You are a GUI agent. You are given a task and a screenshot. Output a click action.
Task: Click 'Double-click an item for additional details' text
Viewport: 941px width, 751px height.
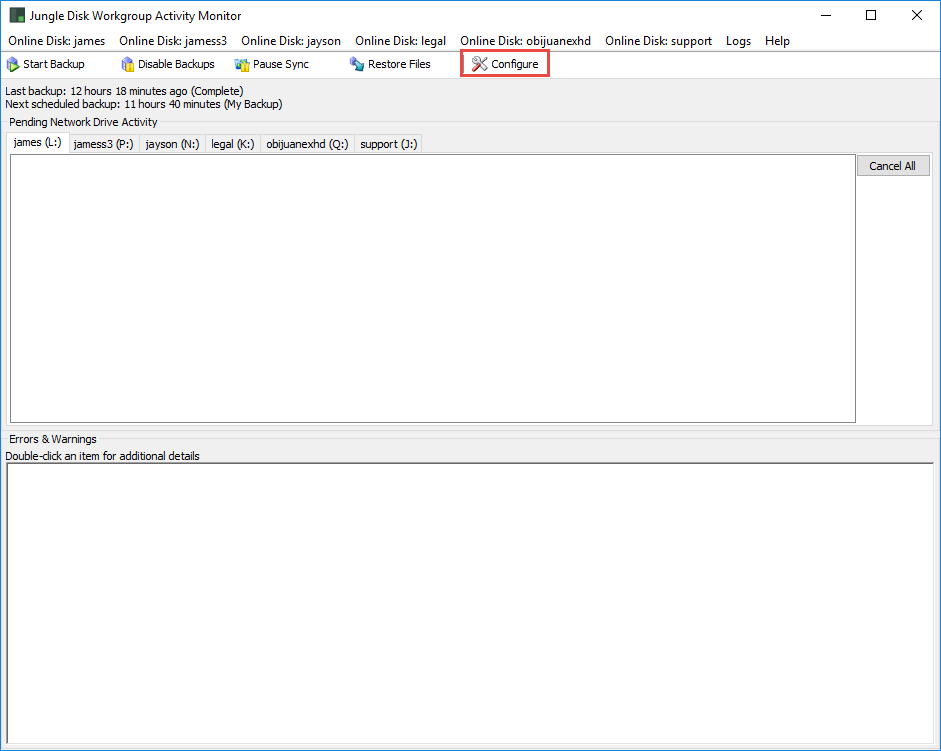102,456
